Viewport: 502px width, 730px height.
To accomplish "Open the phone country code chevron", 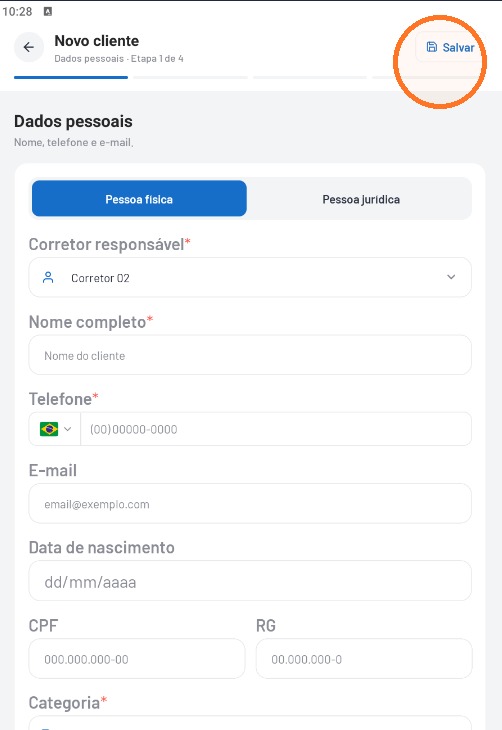I will (x=68, y=429).
